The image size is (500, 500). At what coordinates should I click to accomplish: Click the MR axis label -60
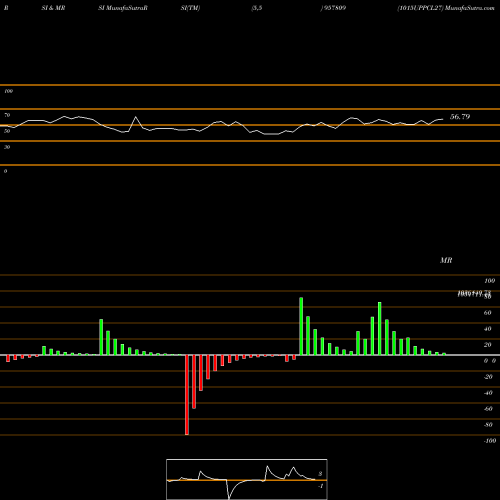[488, 409]
